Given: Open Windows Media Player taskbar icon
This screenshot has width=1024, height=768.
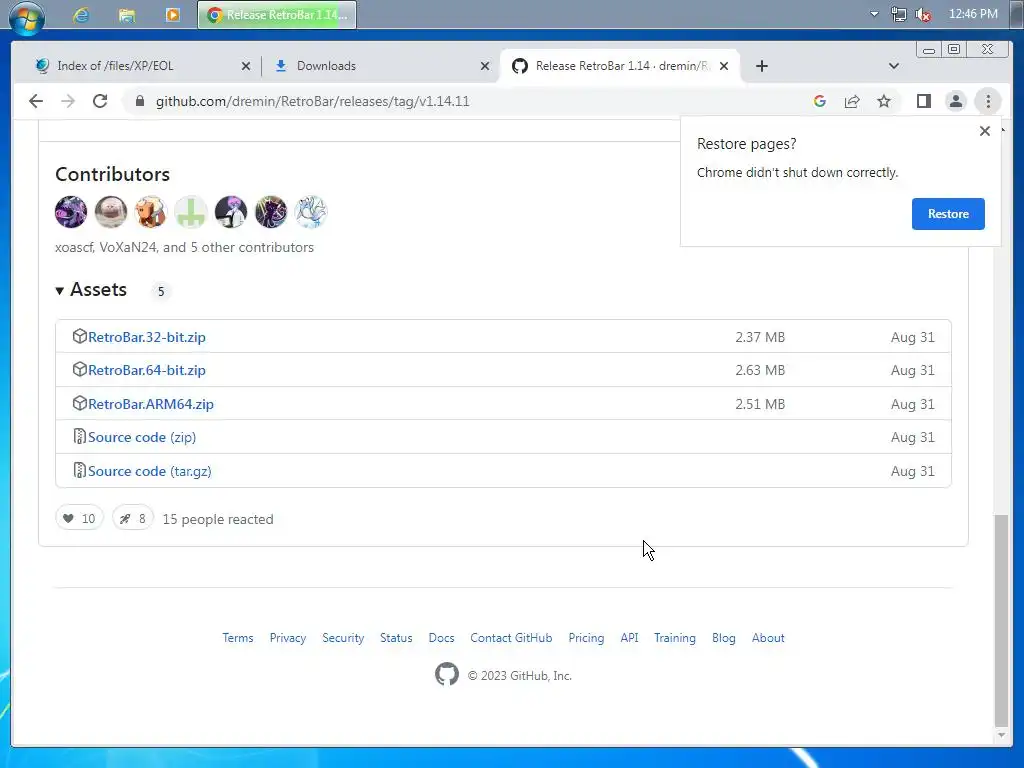Looking at the screenshot, I should click(x=172, y=14).
